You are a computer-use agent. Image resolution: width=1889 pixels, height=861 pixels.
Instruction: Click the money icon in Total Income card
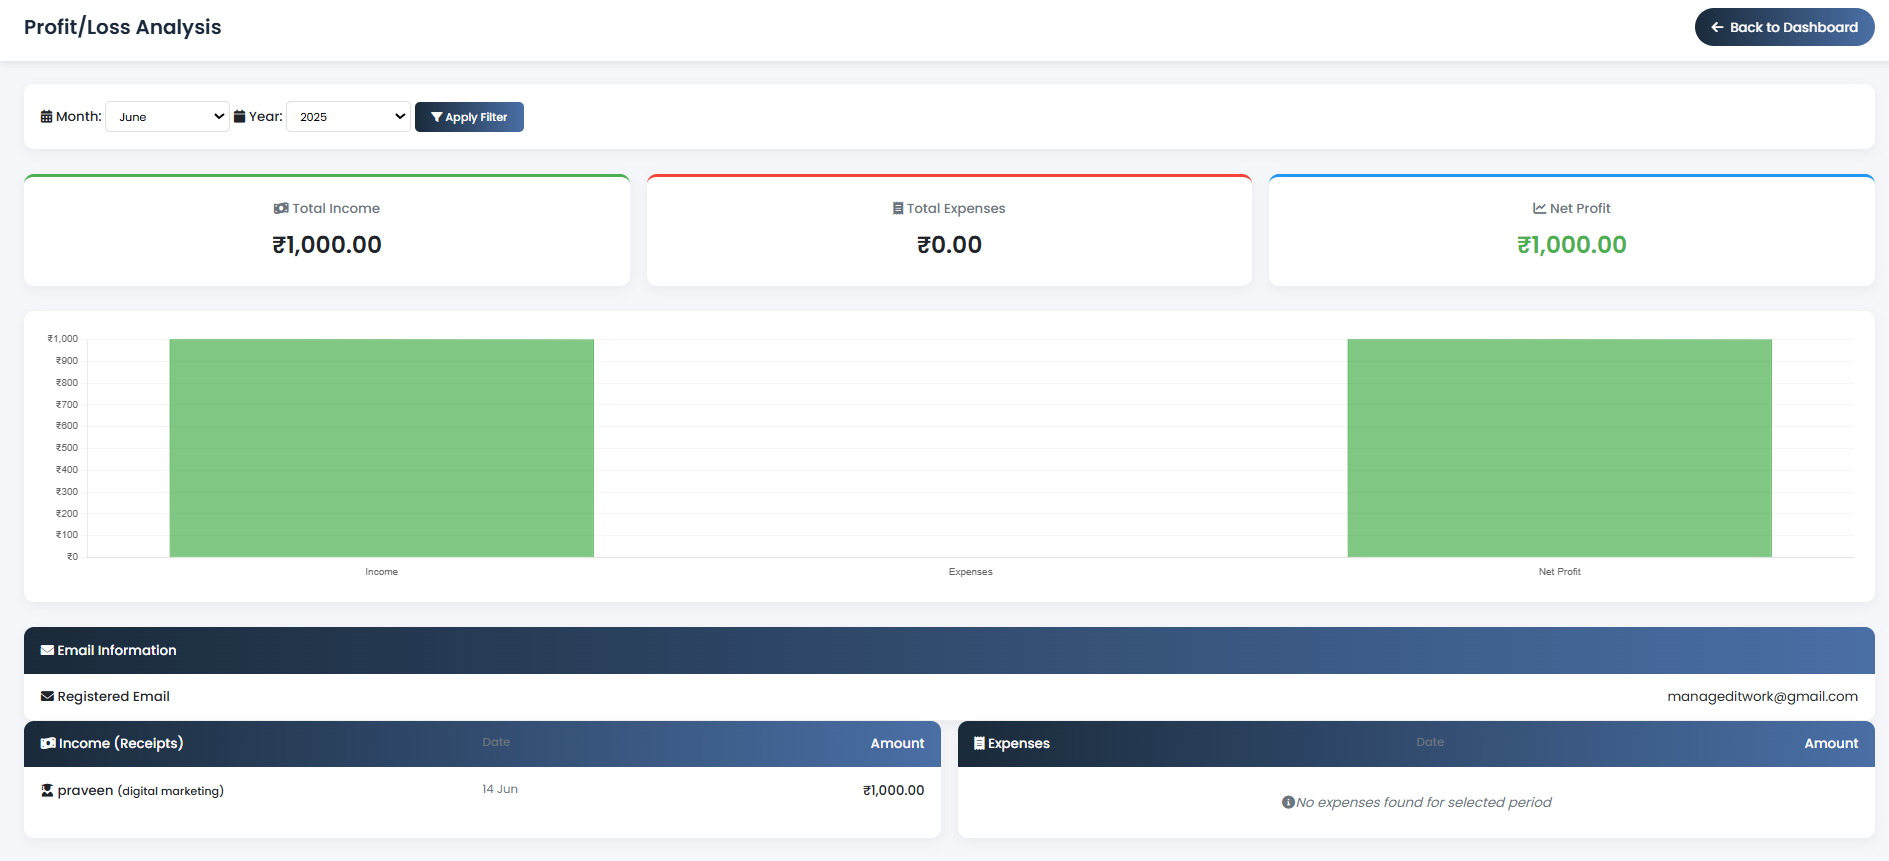pyautogui.click(x=281, y=208)
